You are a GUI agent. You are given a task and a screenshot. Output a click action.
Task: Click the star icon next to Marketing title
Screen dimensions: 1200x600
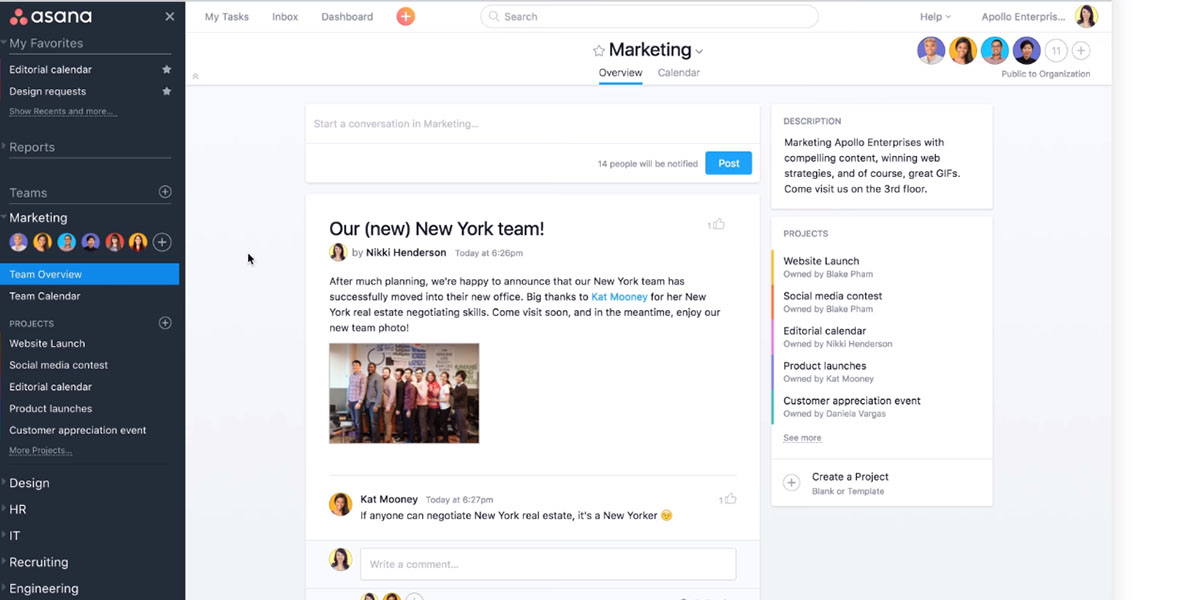click(x=599, y=49)
